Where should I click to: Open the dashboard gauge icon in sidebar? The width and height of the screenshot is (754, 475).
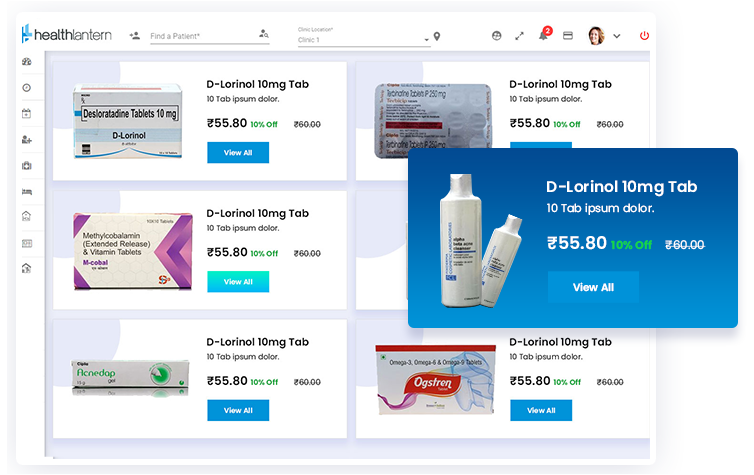click(27, 62)
